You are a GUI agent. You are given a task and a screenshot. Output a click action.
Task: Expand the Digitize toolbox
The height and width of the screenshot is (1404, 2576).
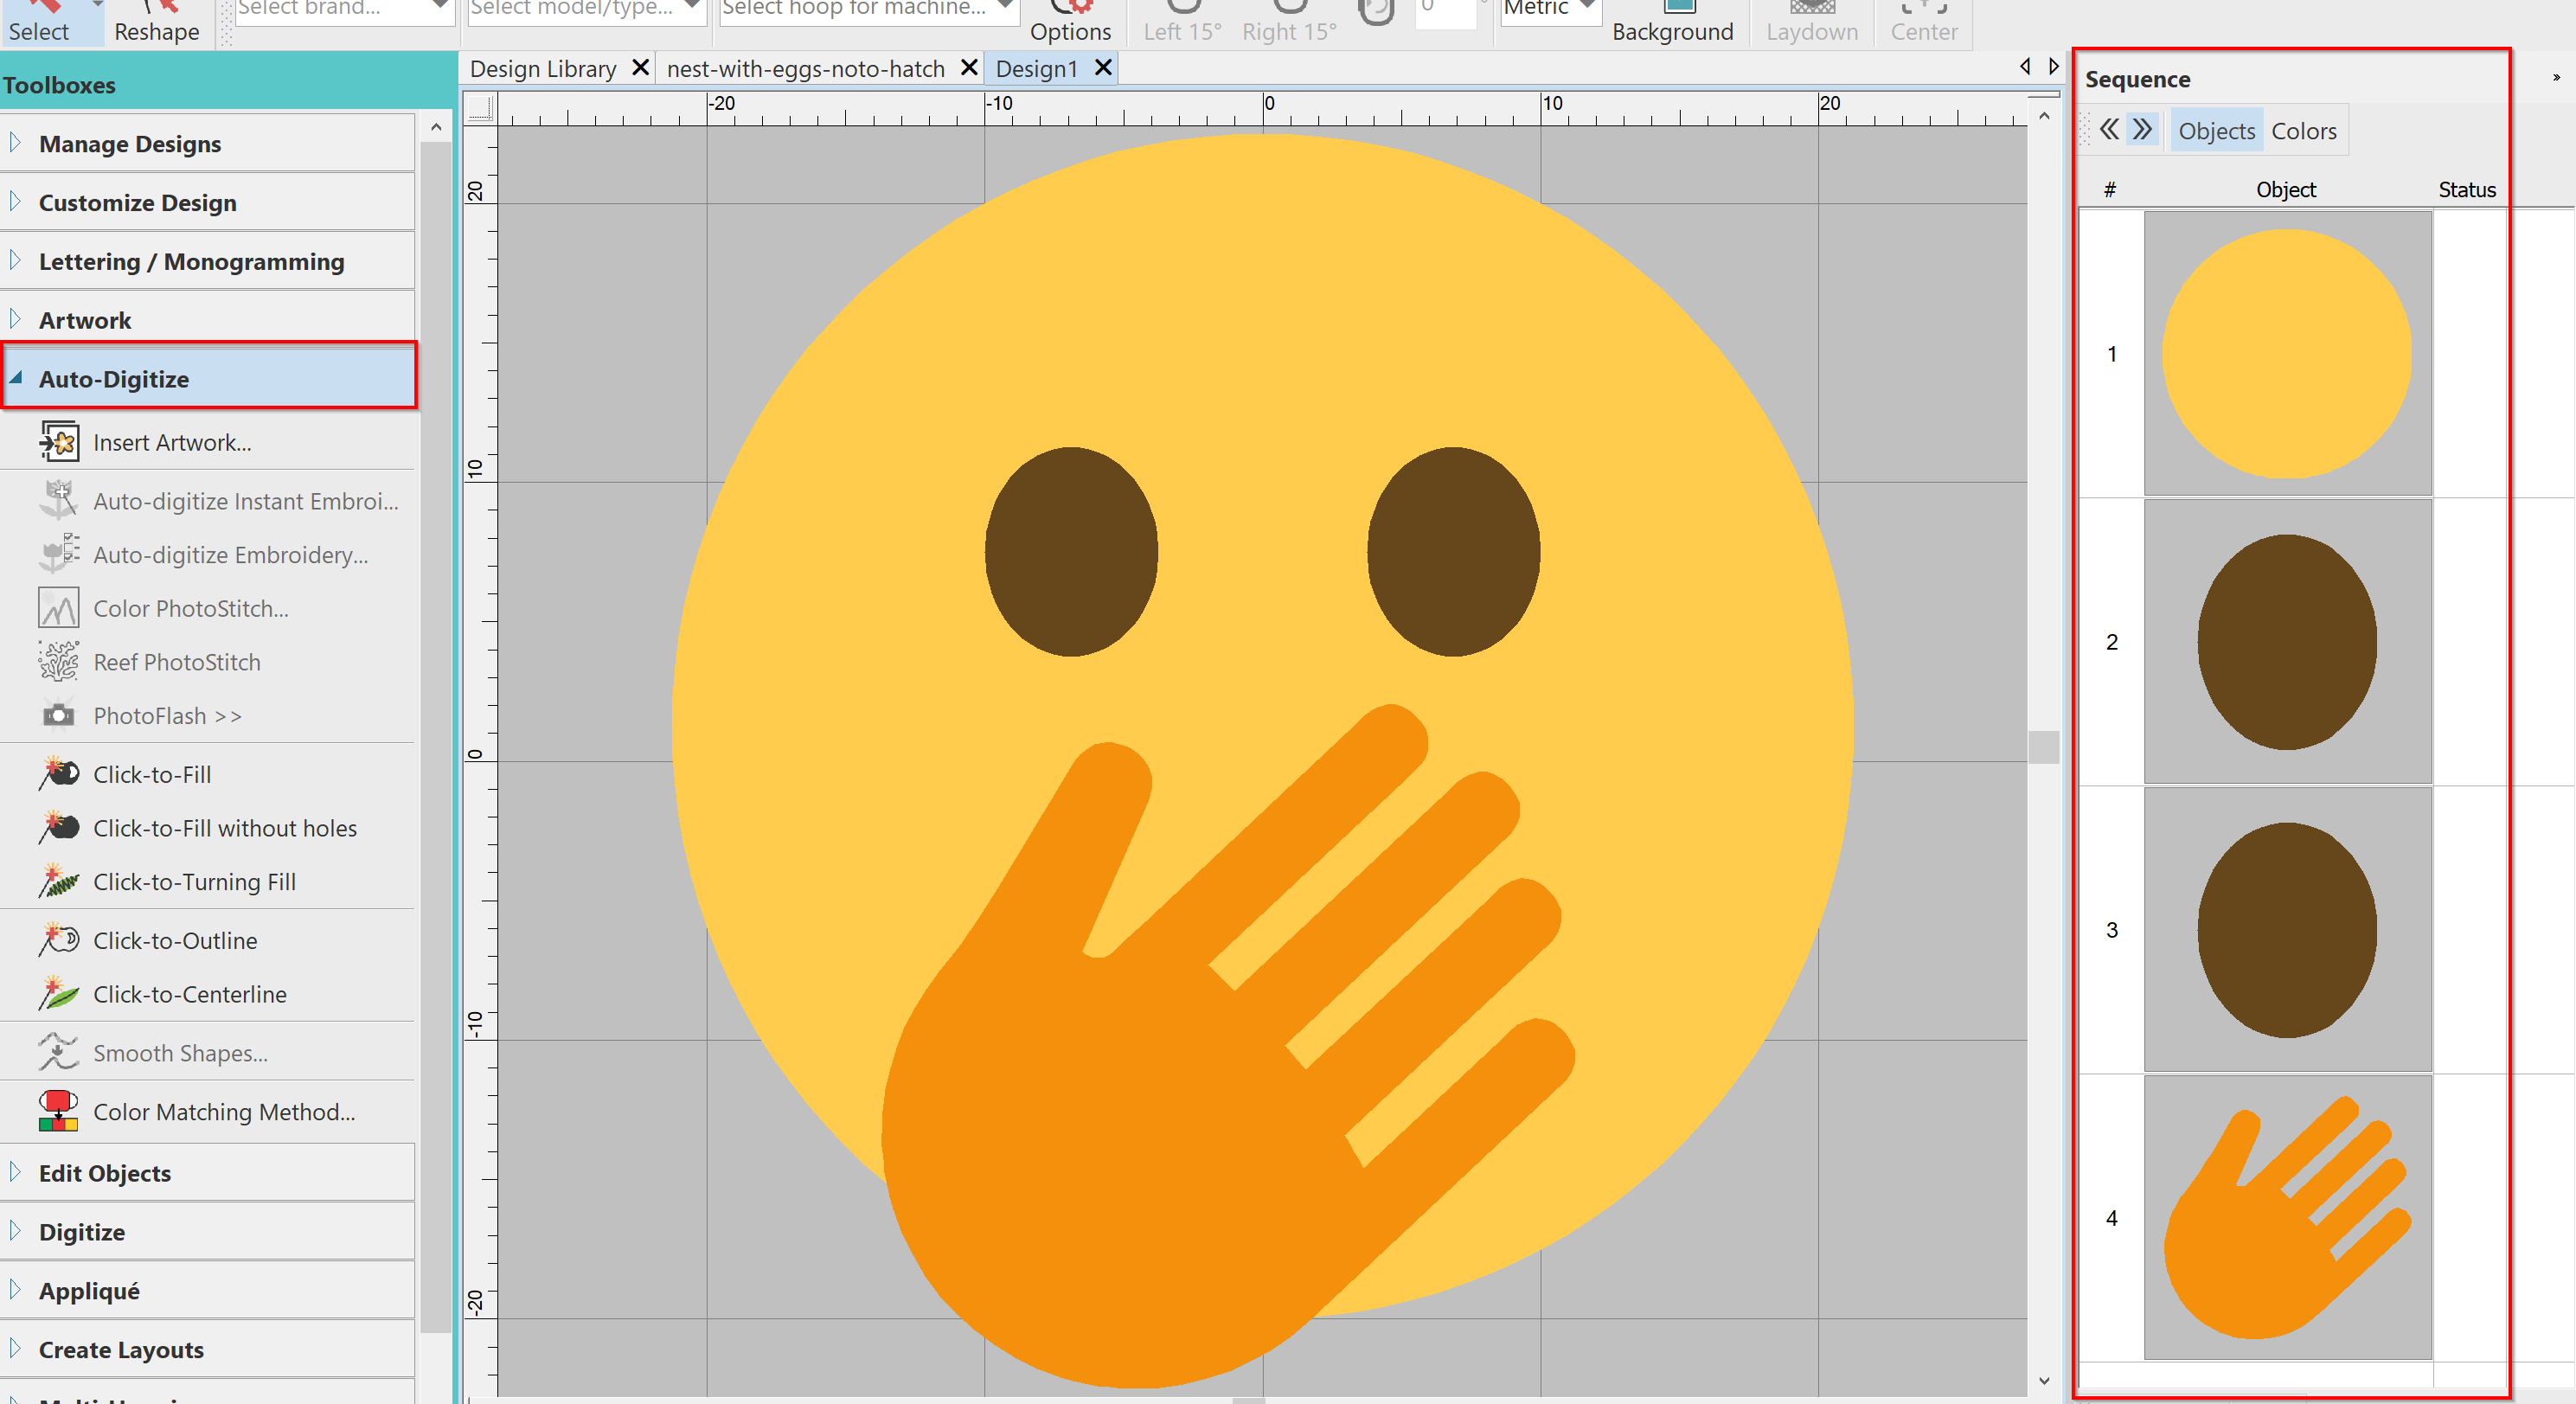tap(207, 1232)
